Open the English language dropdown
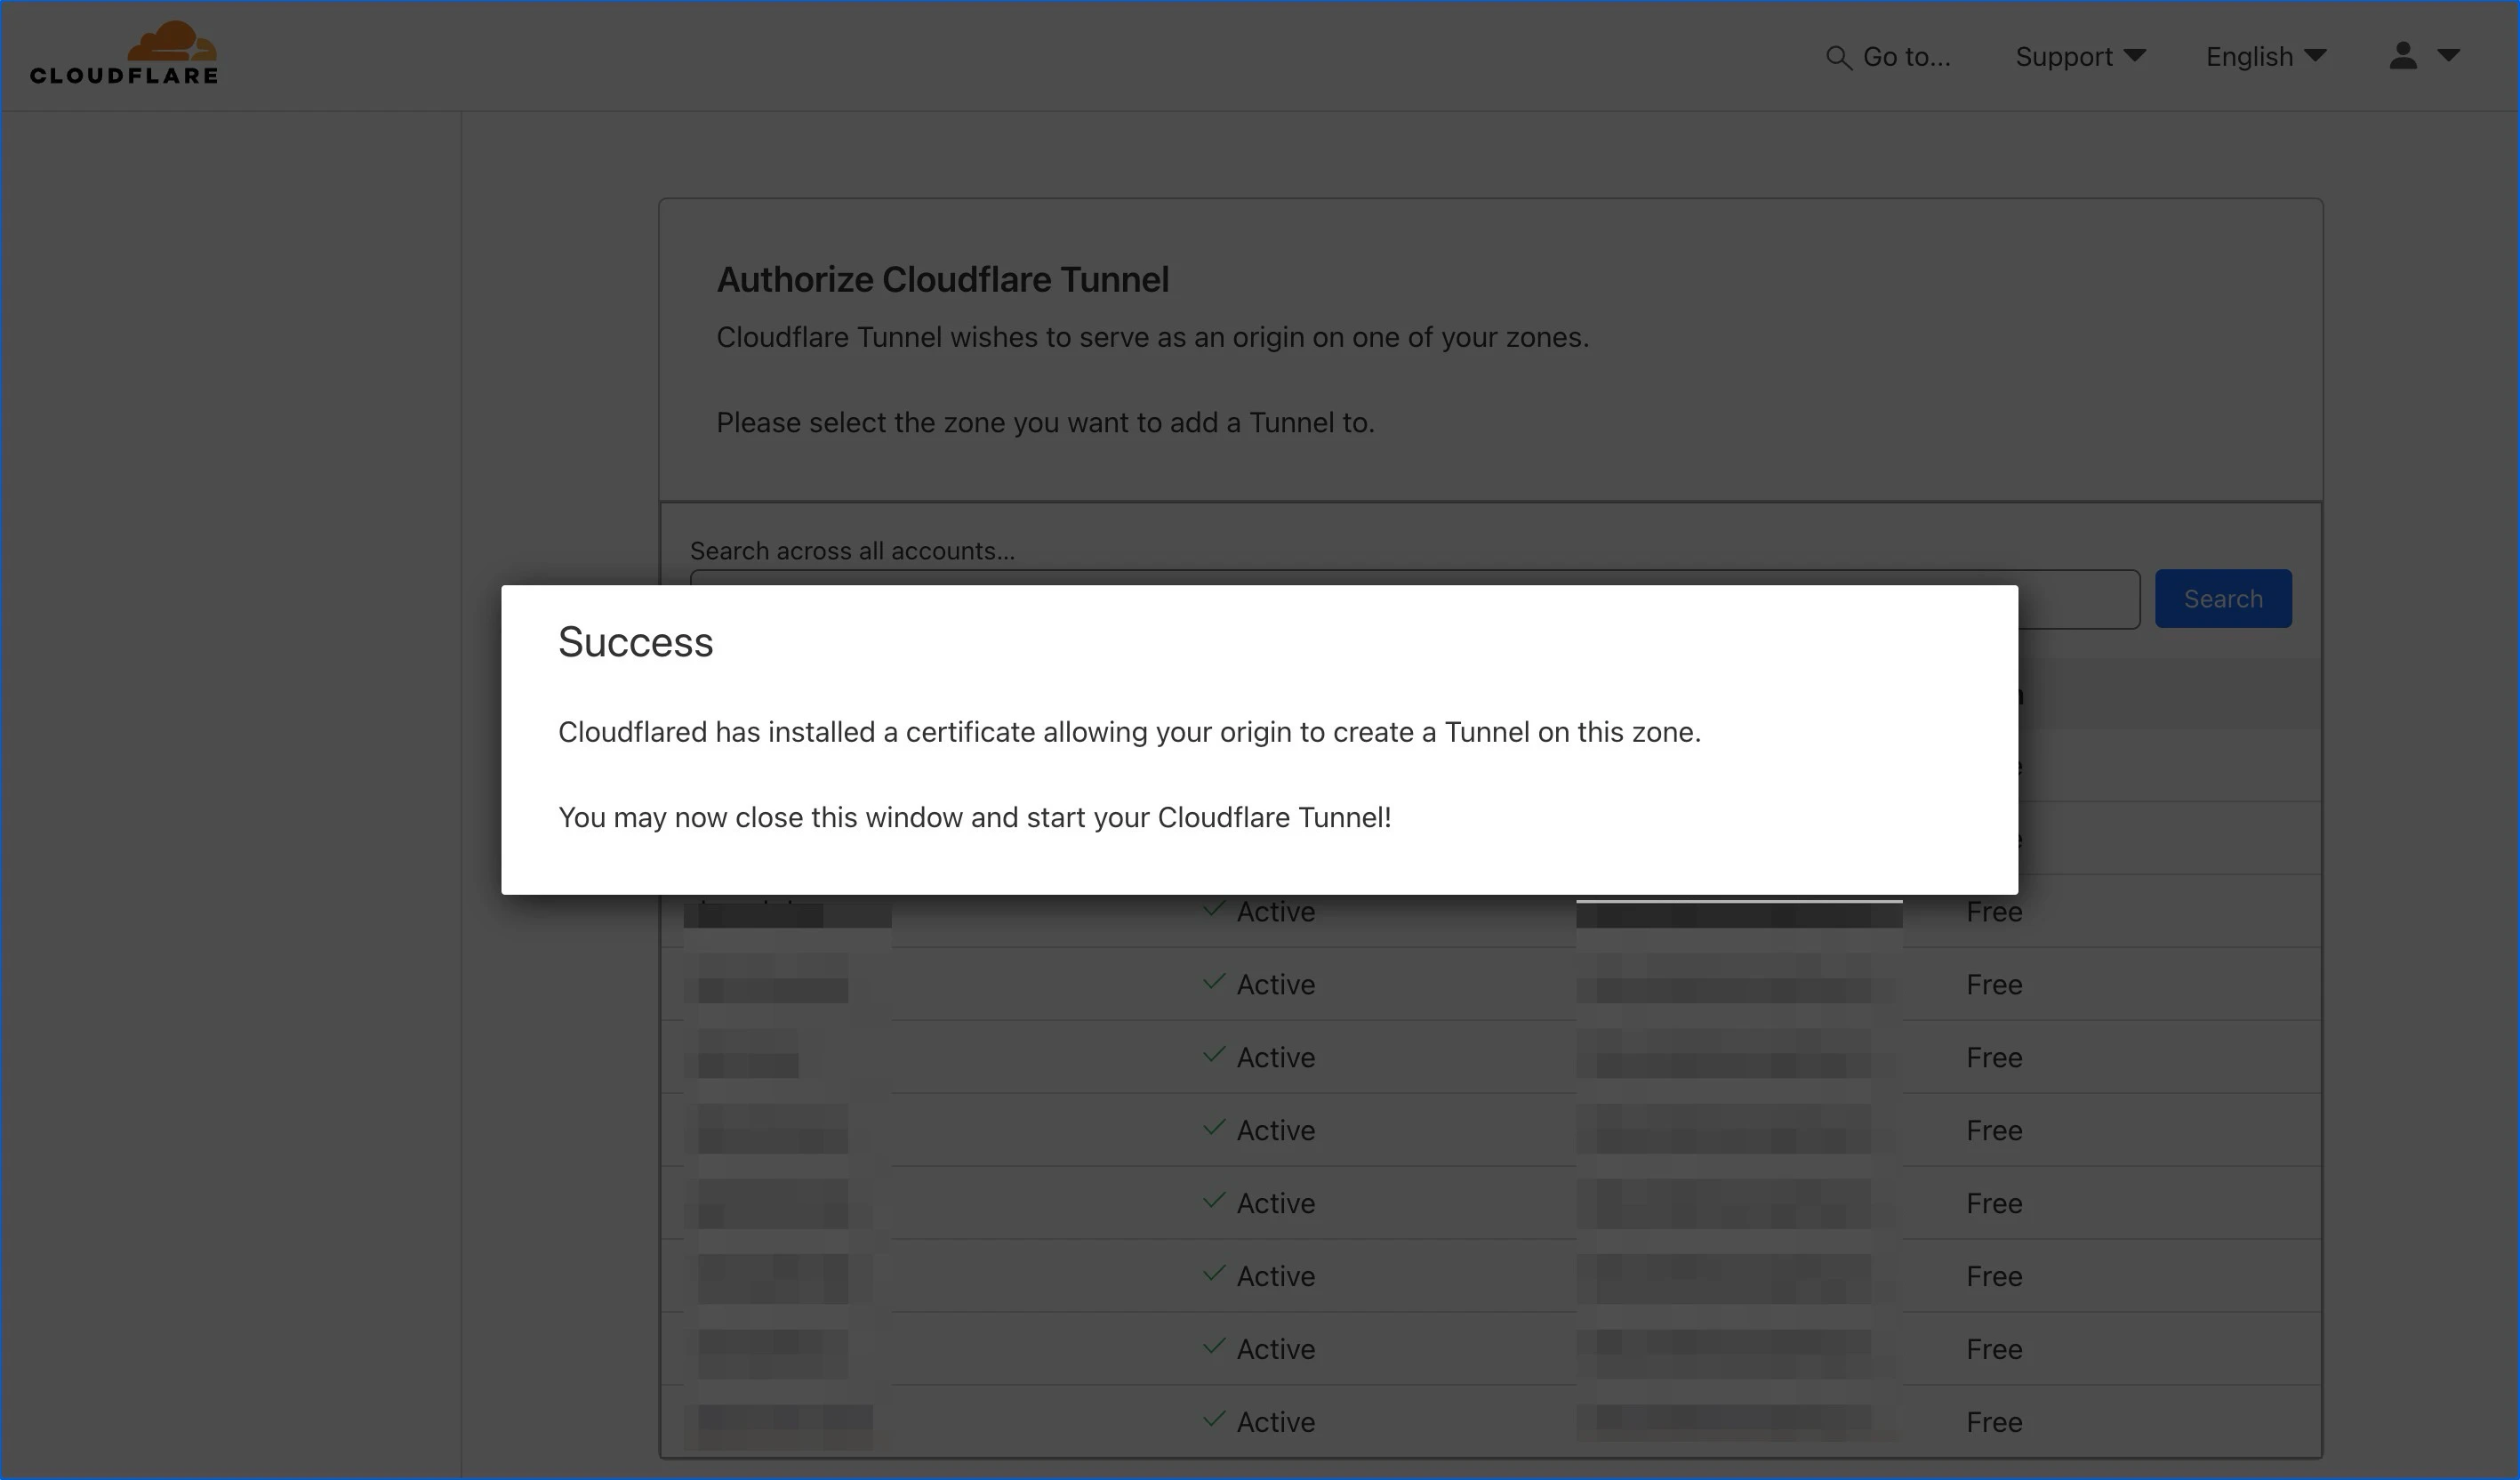The image size is (2520, 1480). coord(2266,57)
